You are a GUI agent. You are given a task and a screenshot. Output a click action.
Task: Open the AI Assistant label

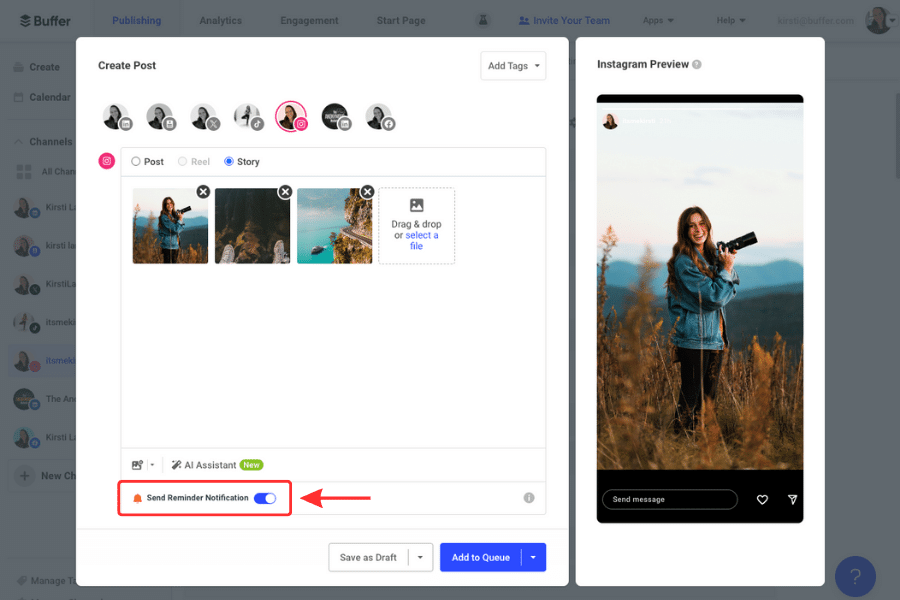[210, 465]
